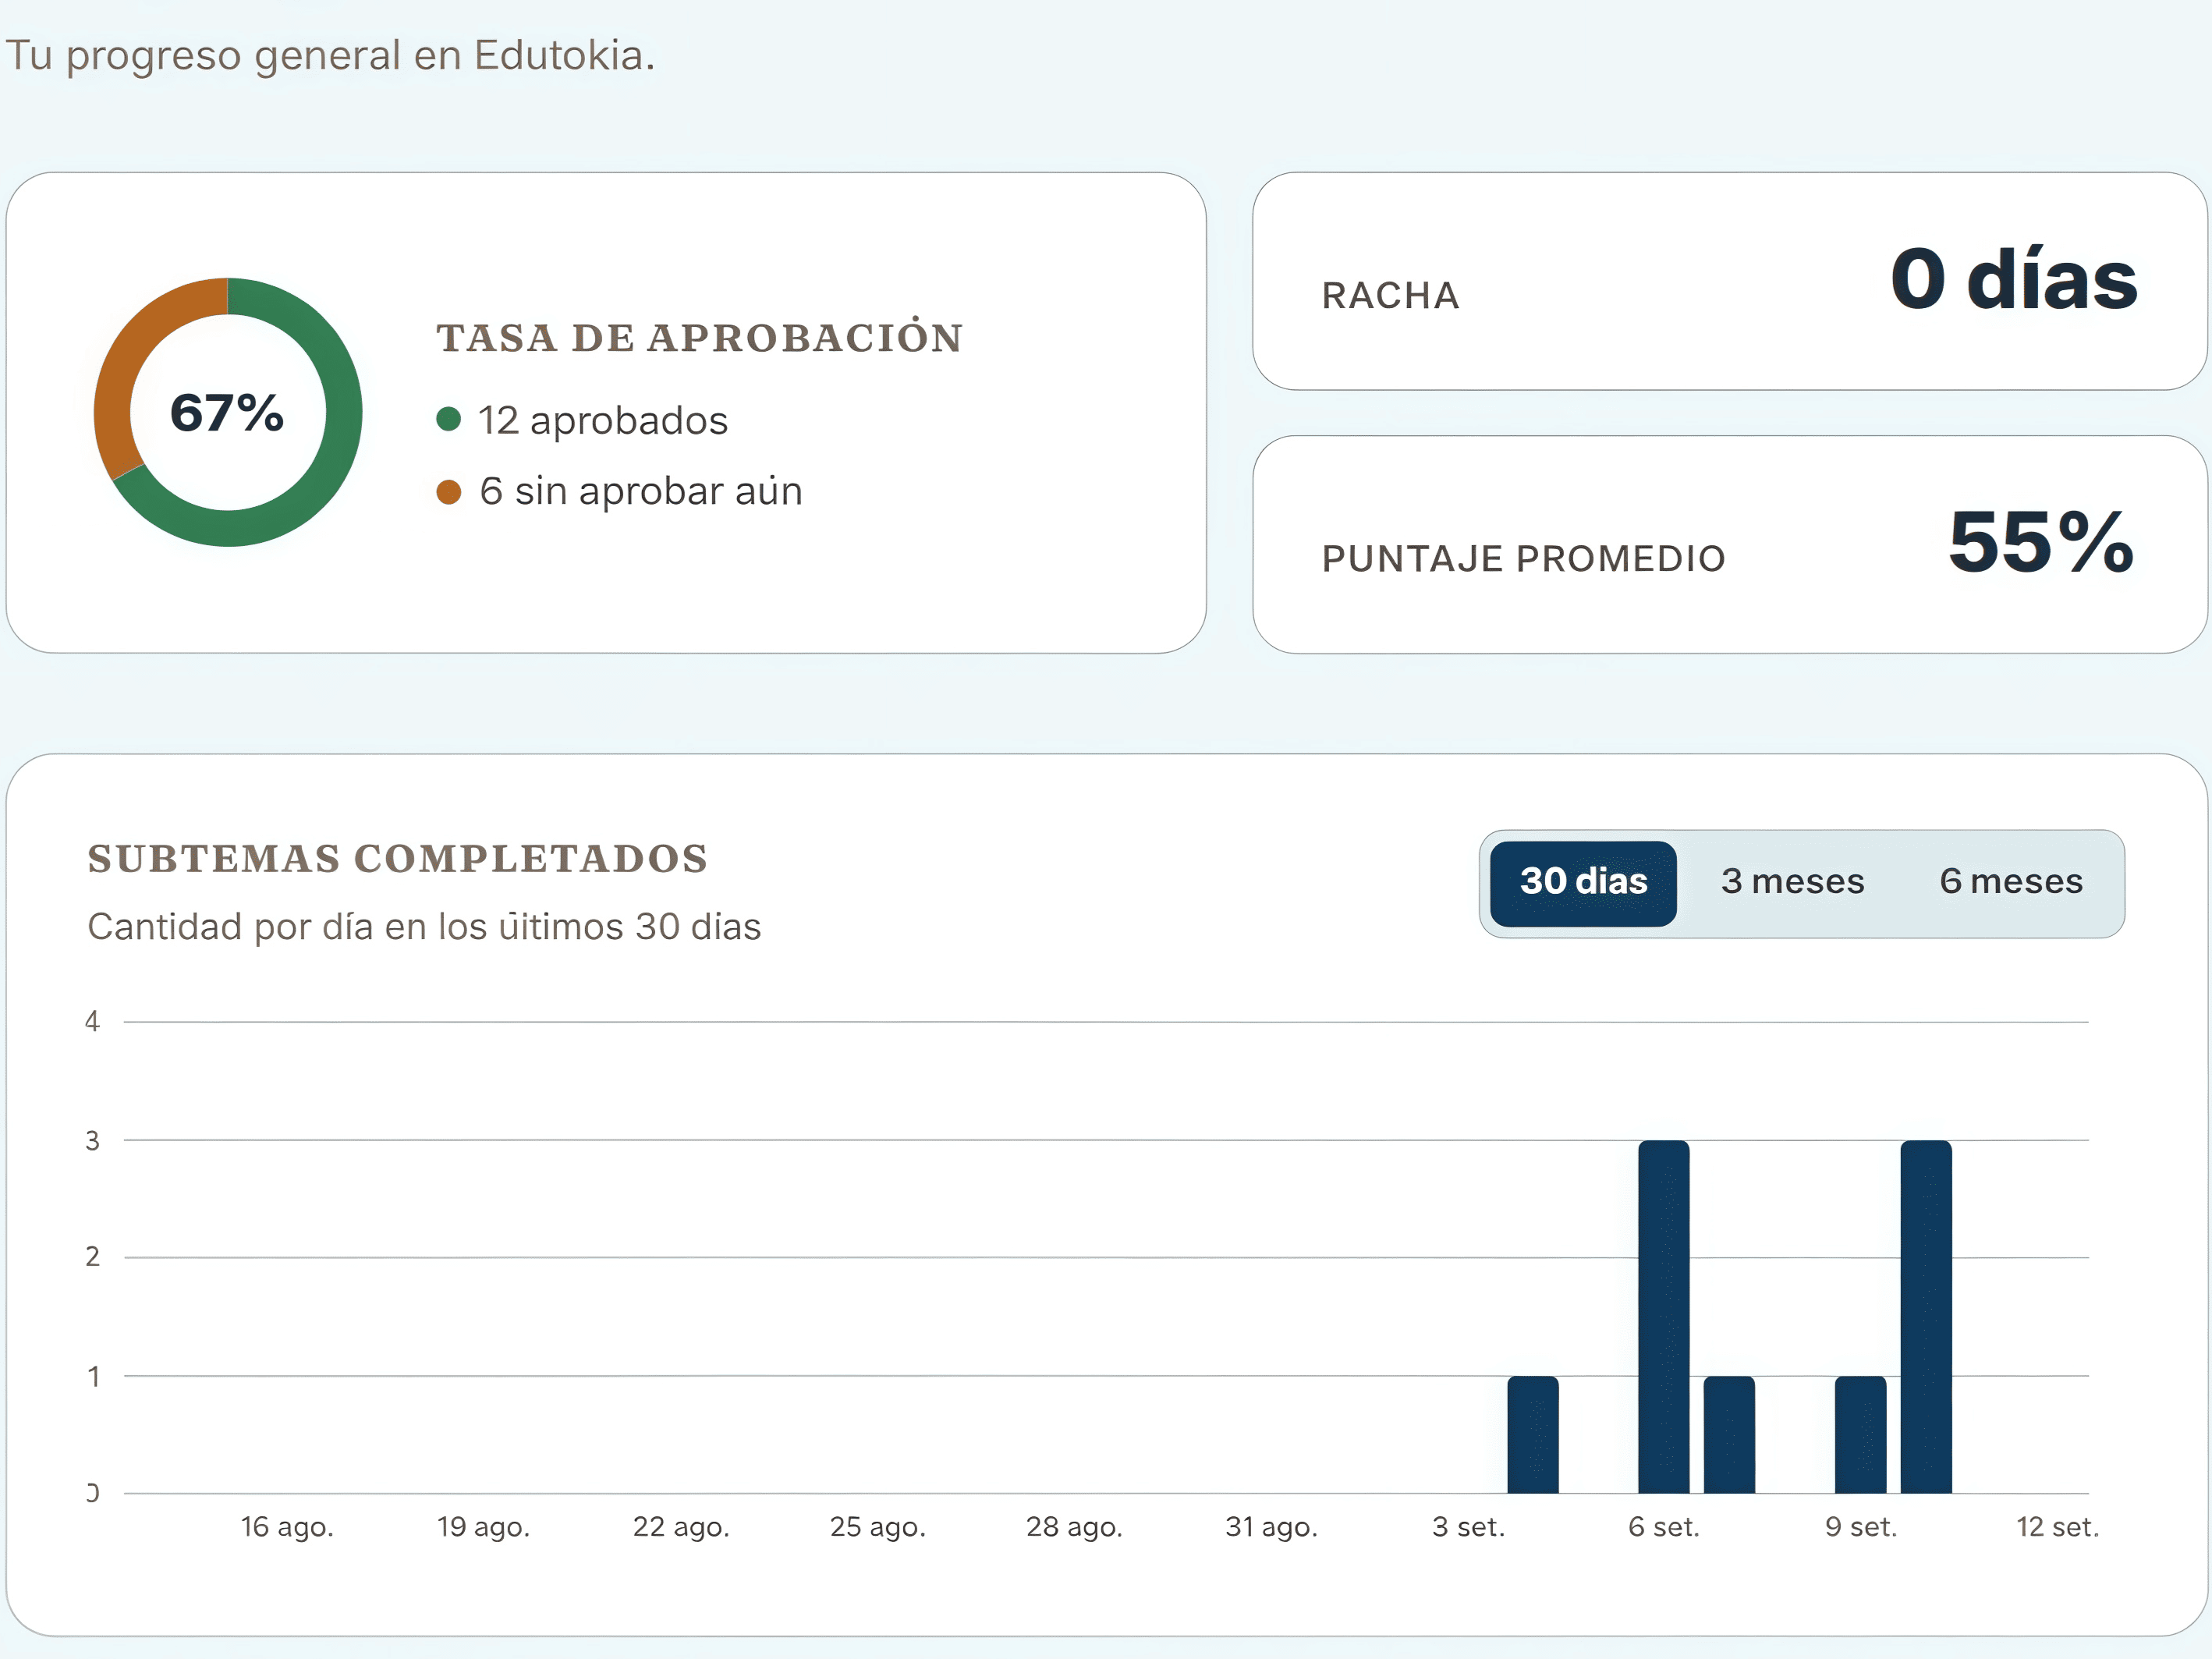Click the '28 ago.' axis label
This screenshot has width=2212, height=1659.
pyautogui.click(x=1074, y=1527)
